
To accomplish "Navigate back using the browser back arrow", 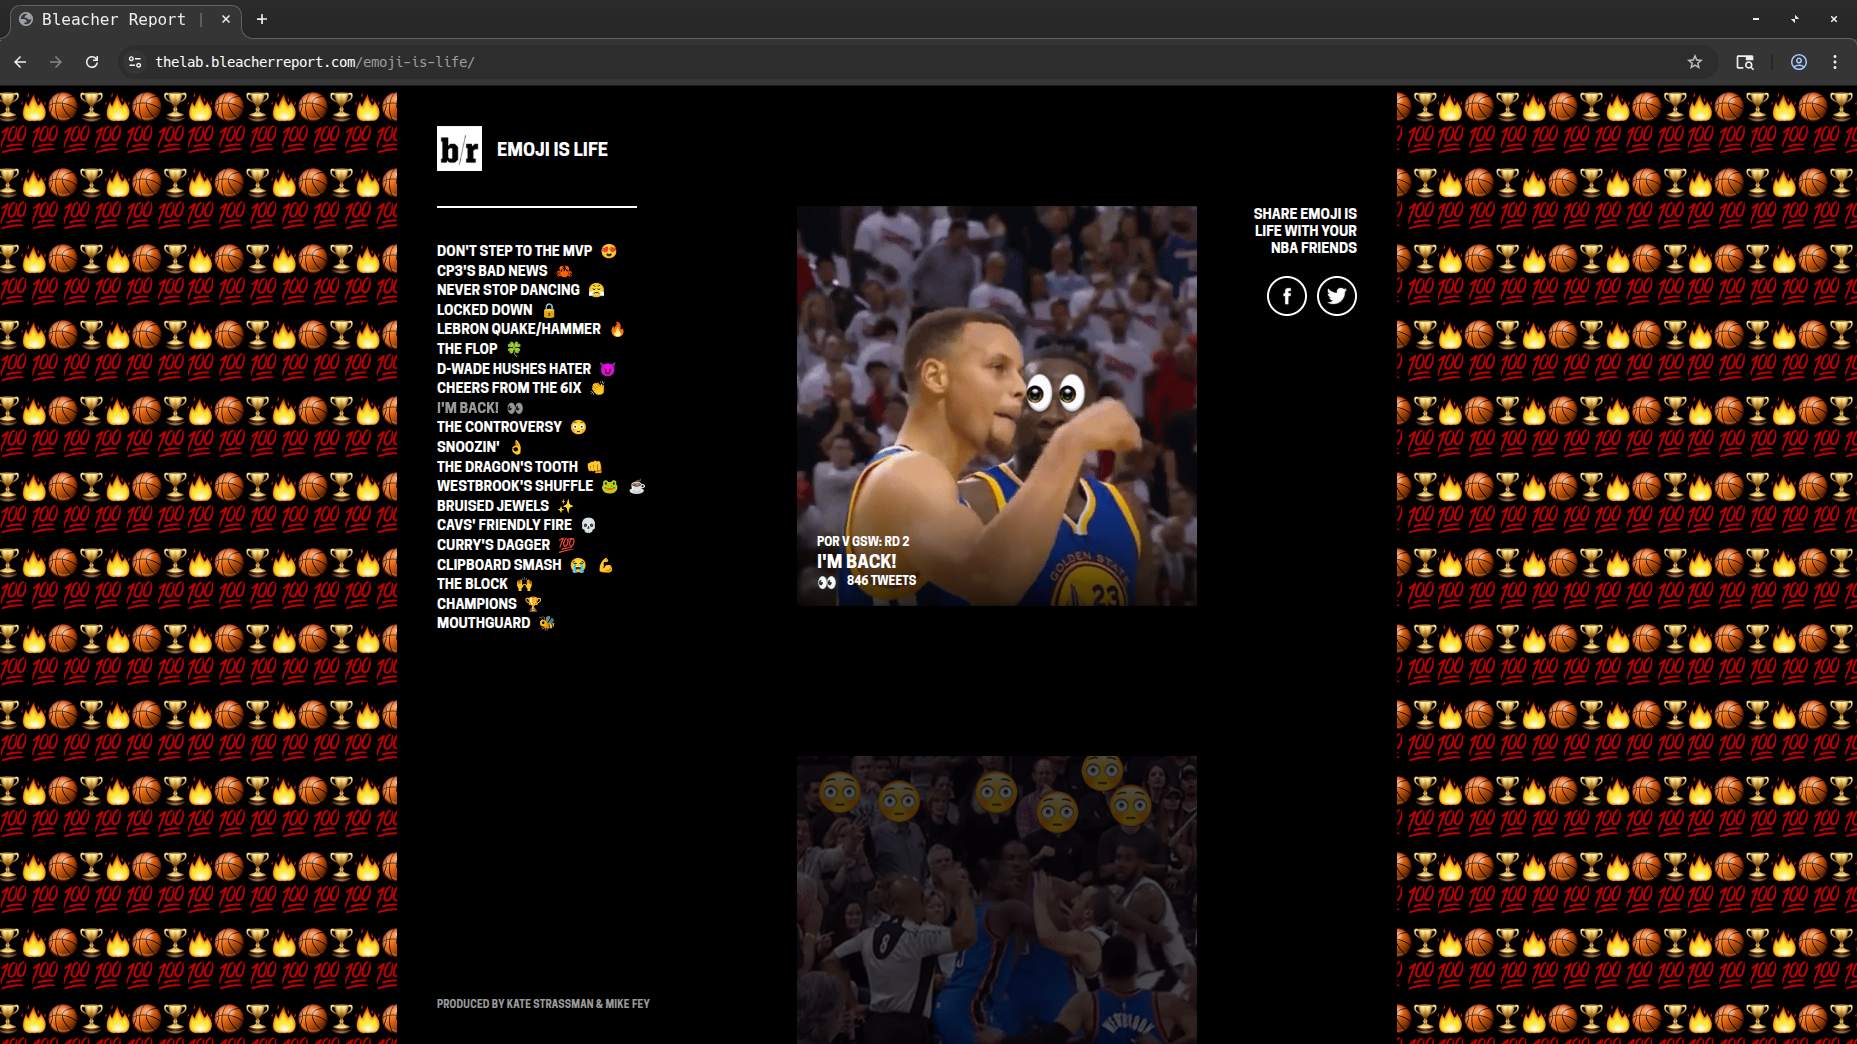I will click(x=20, y=61).
